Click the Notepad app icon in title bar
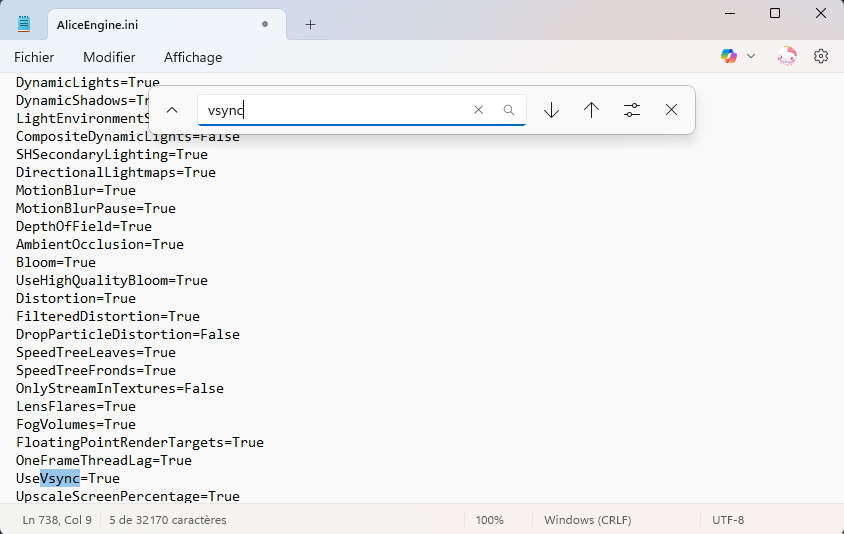 (x=24, y=24)
